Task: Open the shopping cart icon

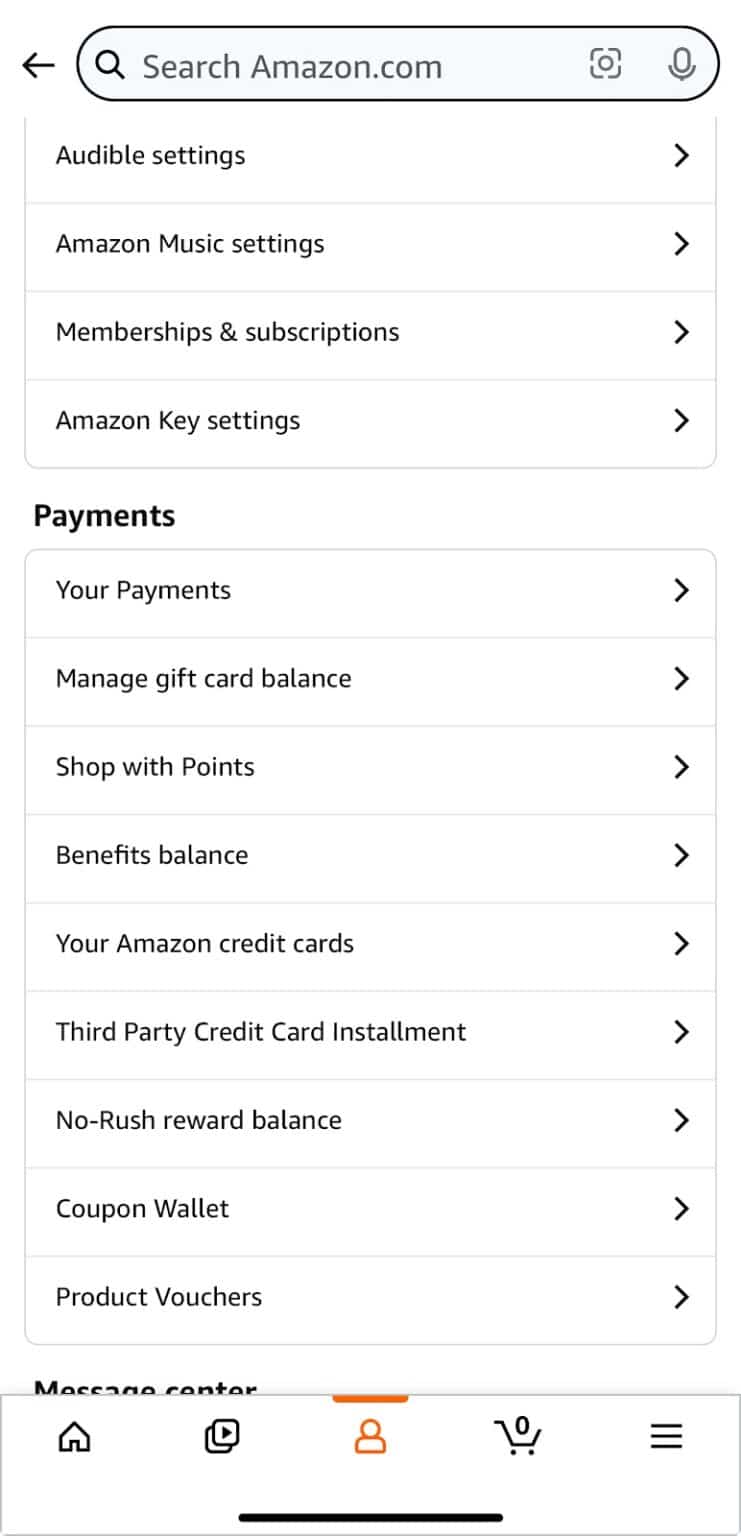Action: [518, 1436]
